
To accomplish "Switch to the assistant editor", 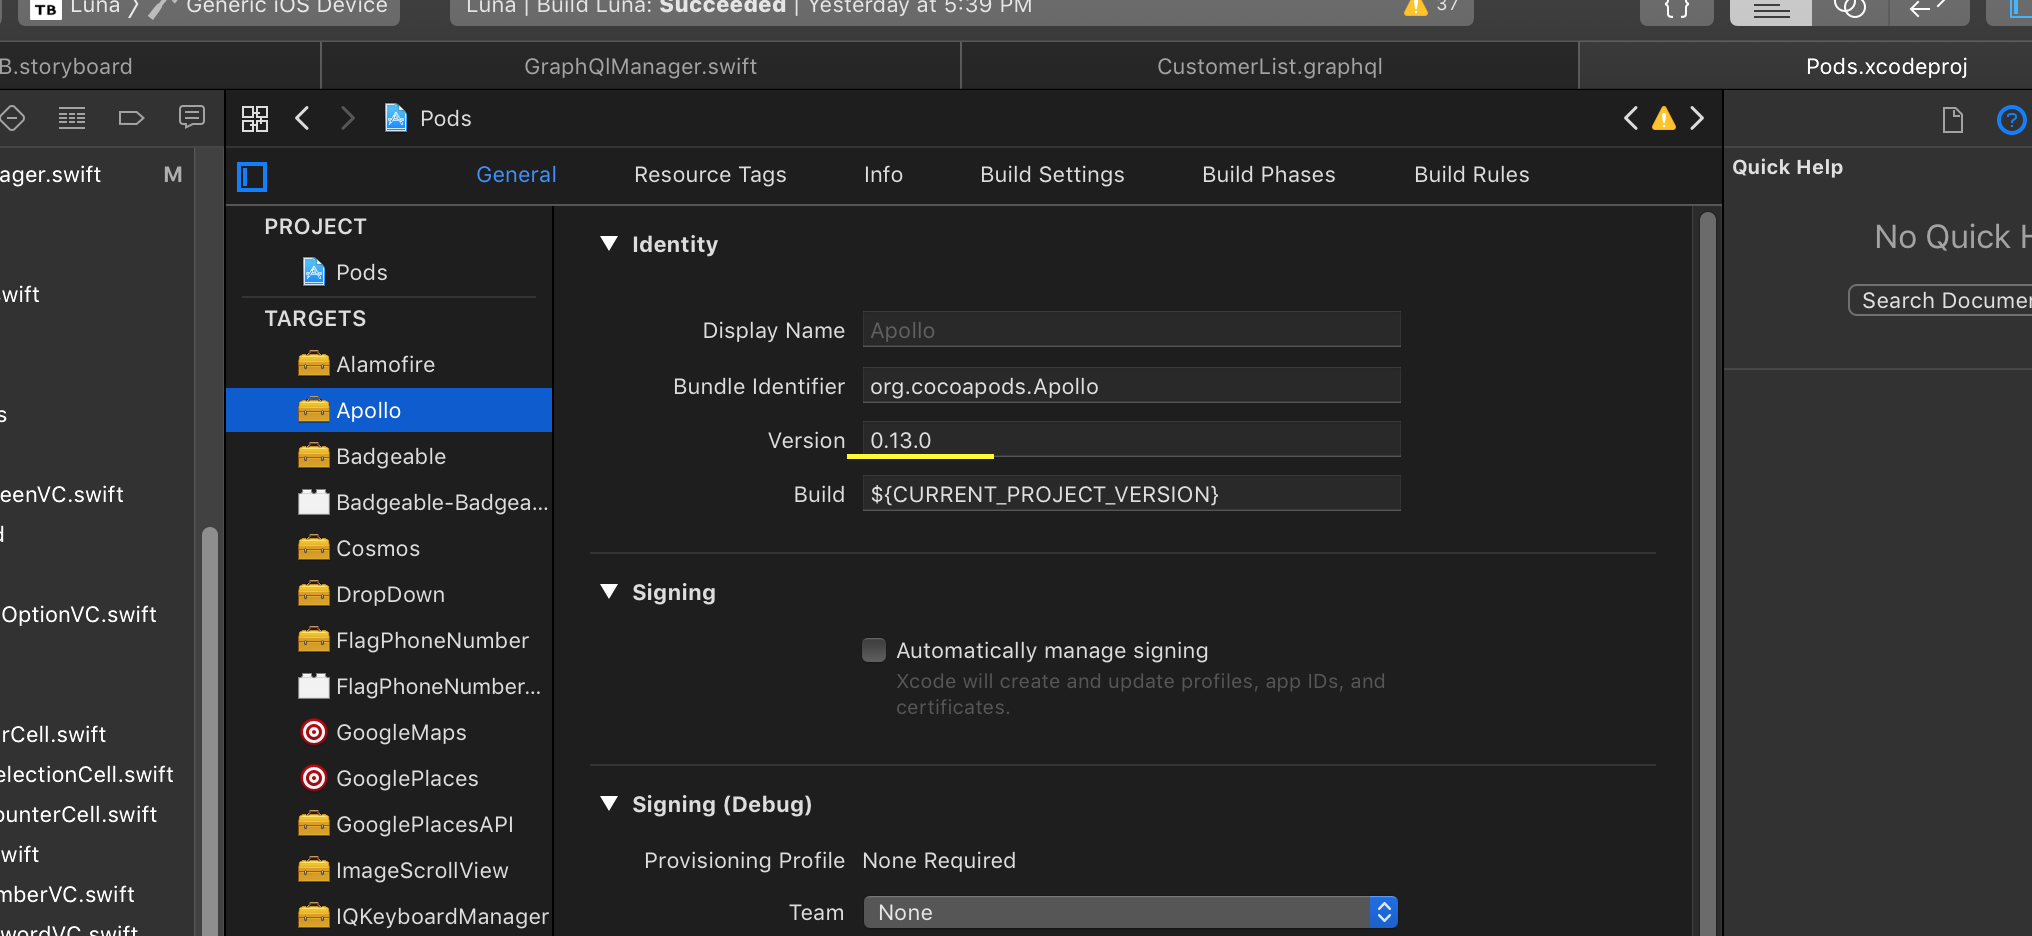I will tap(1850, 9).
